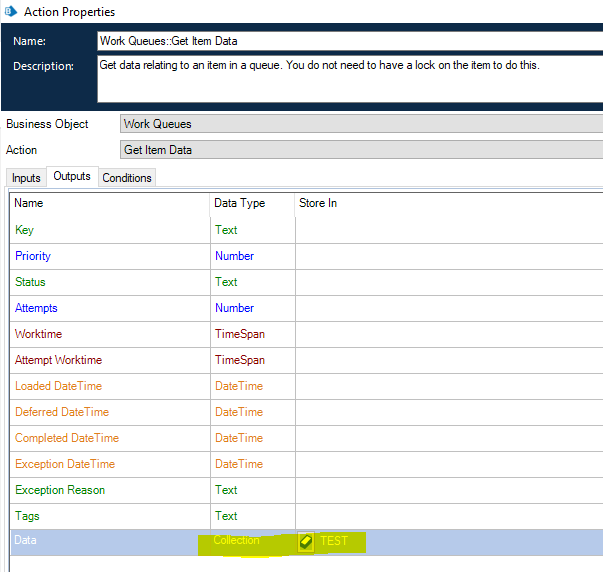This screenshot has height=572, width=603.
Task: Select the Loaded DateTime output row
Action: point(306,386)
